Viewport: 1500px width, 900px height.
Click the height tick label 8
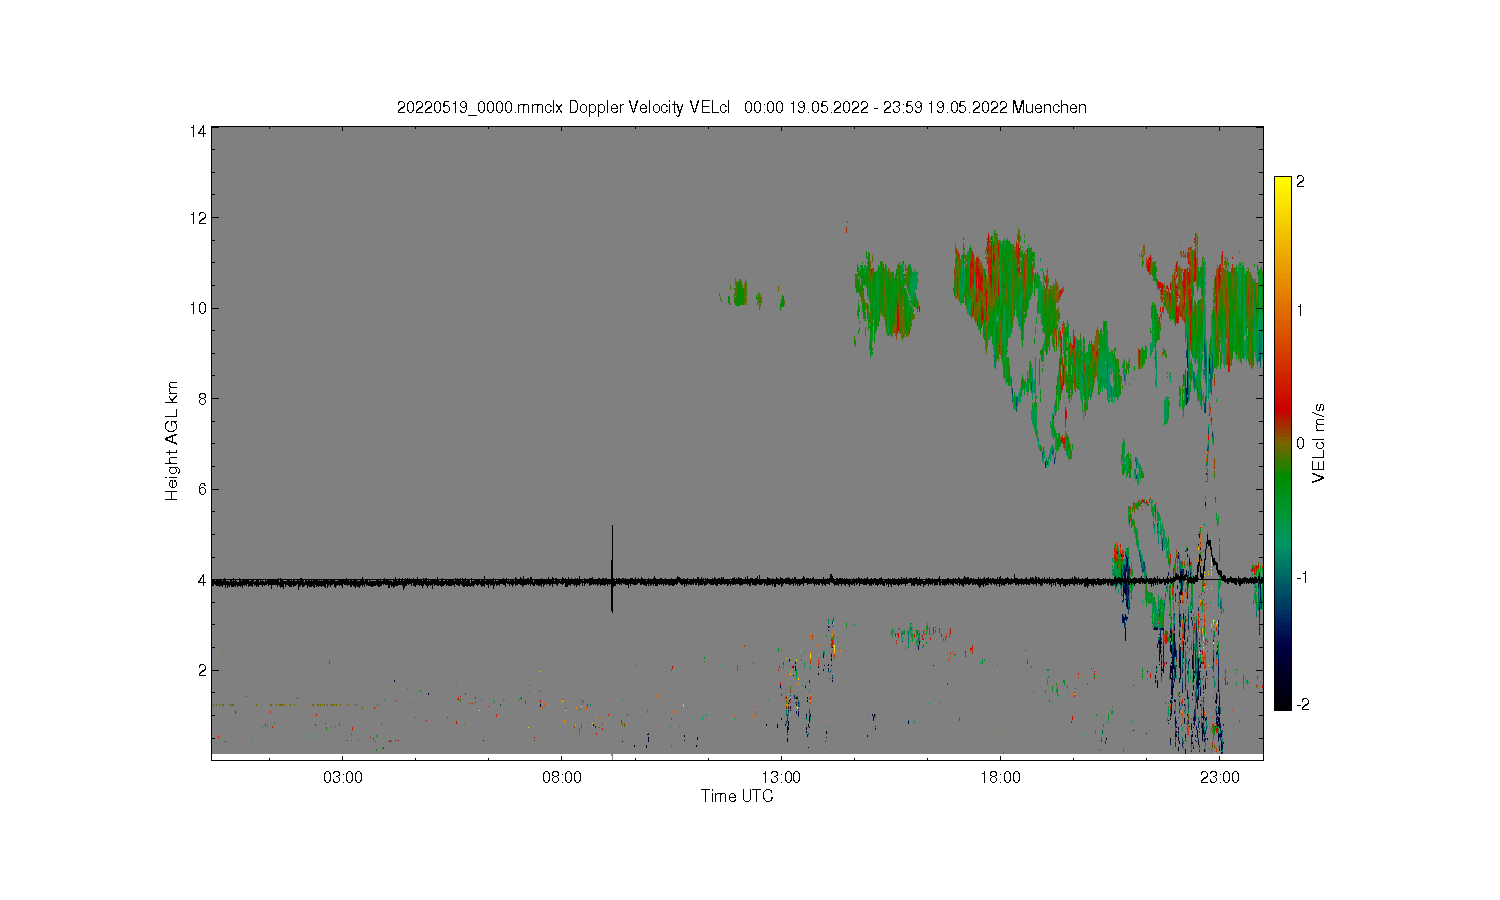202,399
